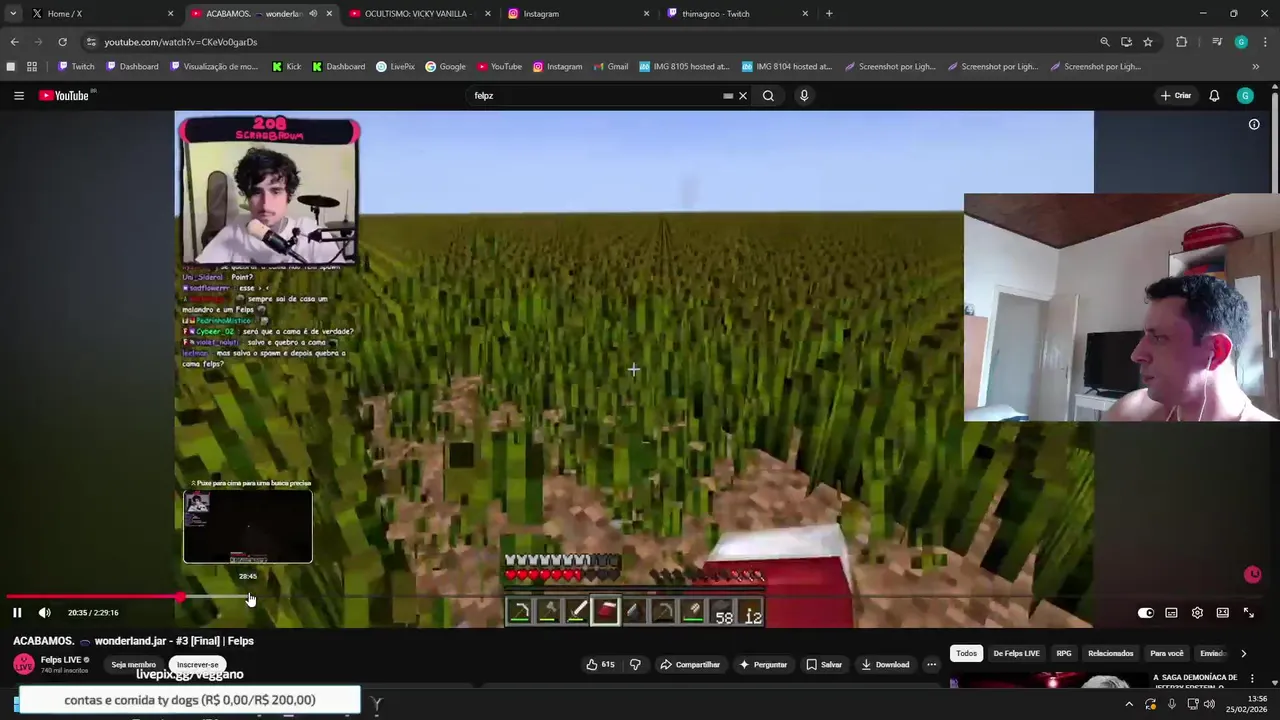Select the Para você filter chip

[x=1167, y=654]
